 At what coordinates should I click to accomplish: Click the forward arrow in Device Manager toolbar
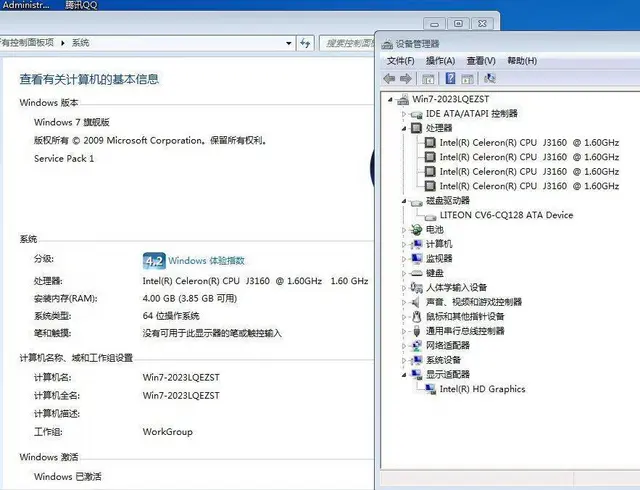click(x=405, y=78)
